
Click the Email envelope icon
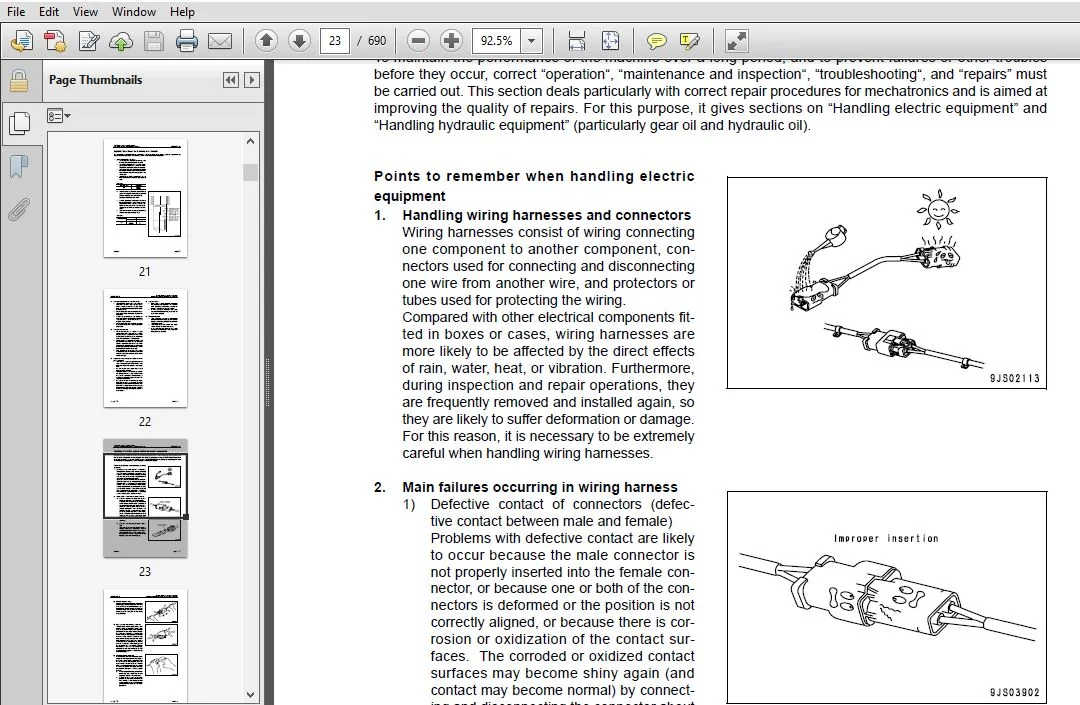click(220, 41)
